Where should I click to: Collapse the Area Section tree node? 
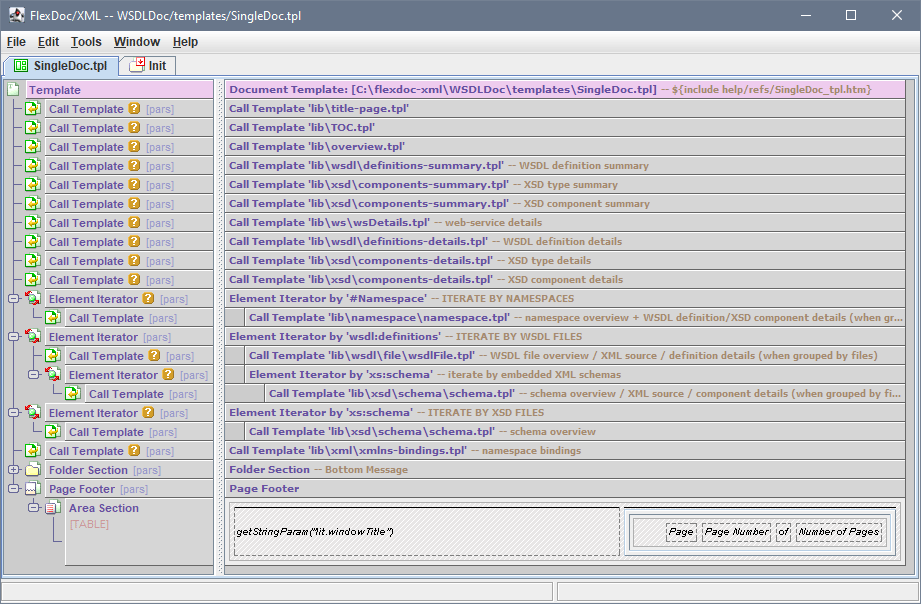[33, 508]
